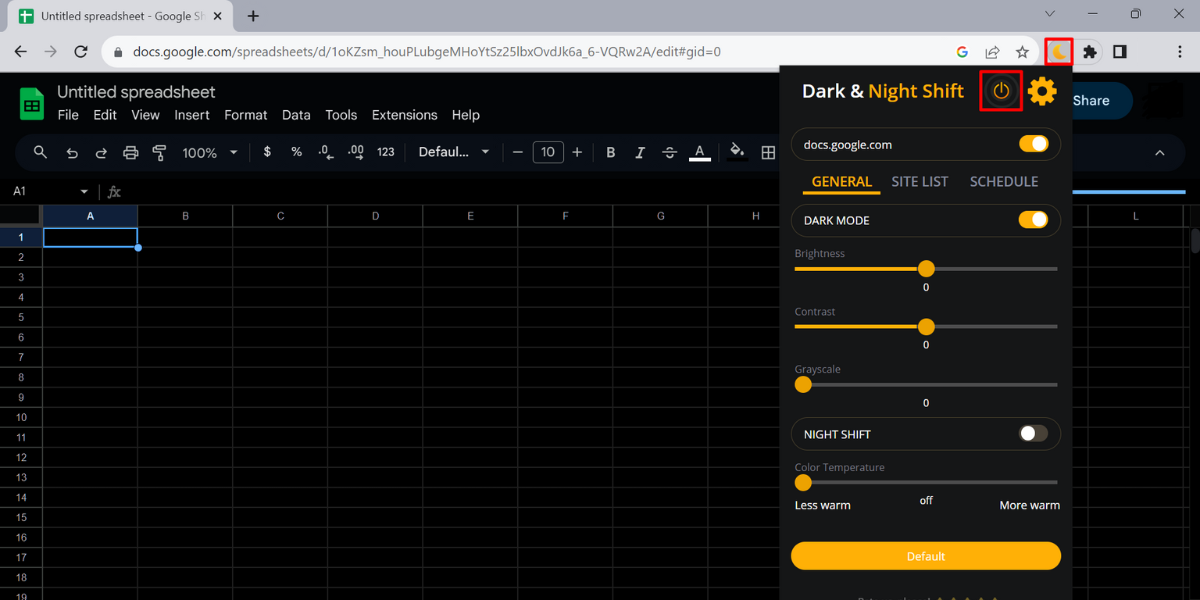
Task: Open the fill color picker
Action: click(736, 152)
